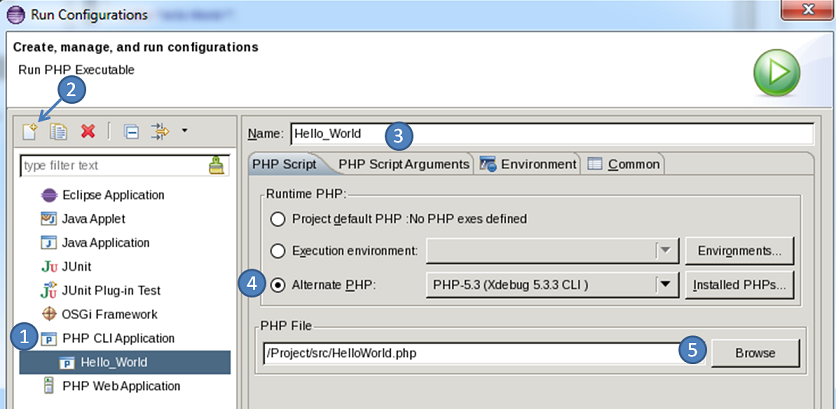
Task: Click the Eclipse Application purple sphere icon
Action: point(49,195)
